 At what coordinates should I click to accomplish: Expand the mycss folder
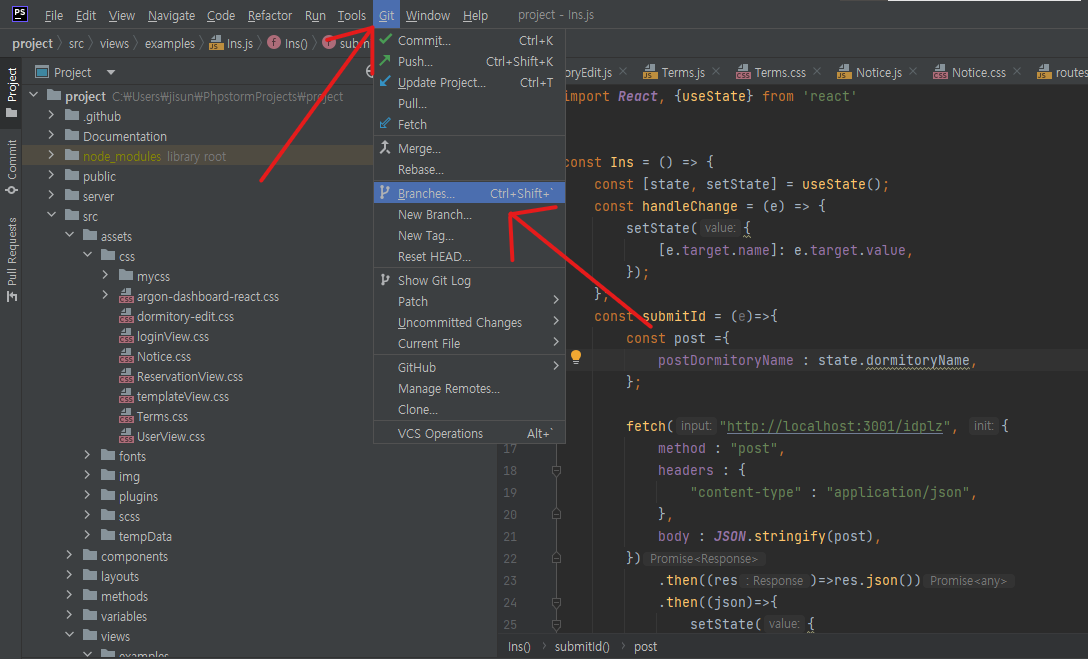(x=105, y=275)
